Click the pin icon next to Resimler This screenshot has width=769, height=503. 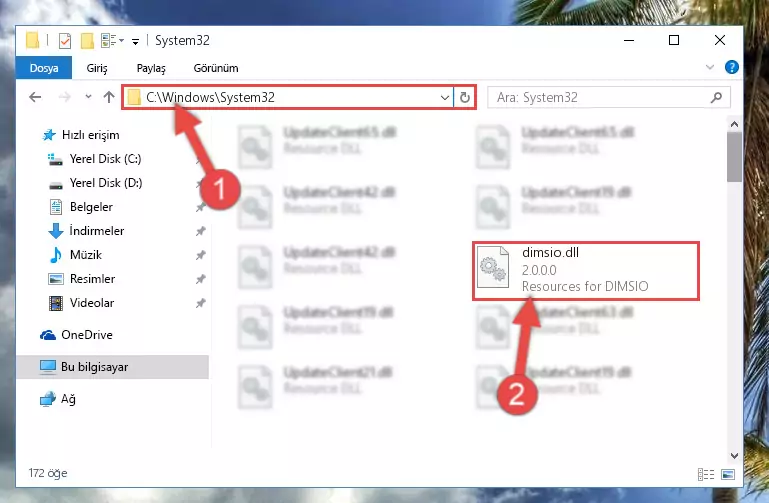tap(201, 279)
